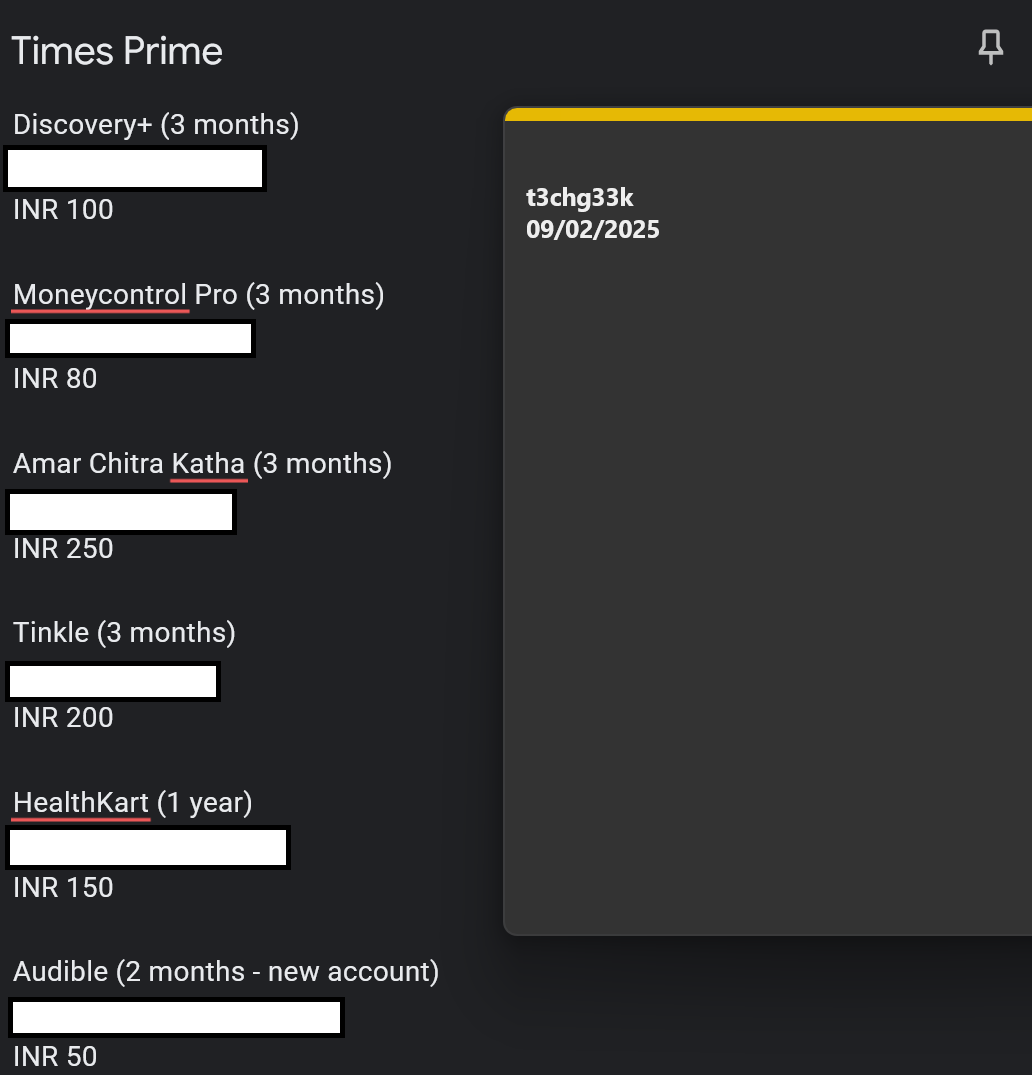Viewport: 1032px width, 1075px height.
Task: Click the Discovery+ (3 months) line
Action: 156,125
